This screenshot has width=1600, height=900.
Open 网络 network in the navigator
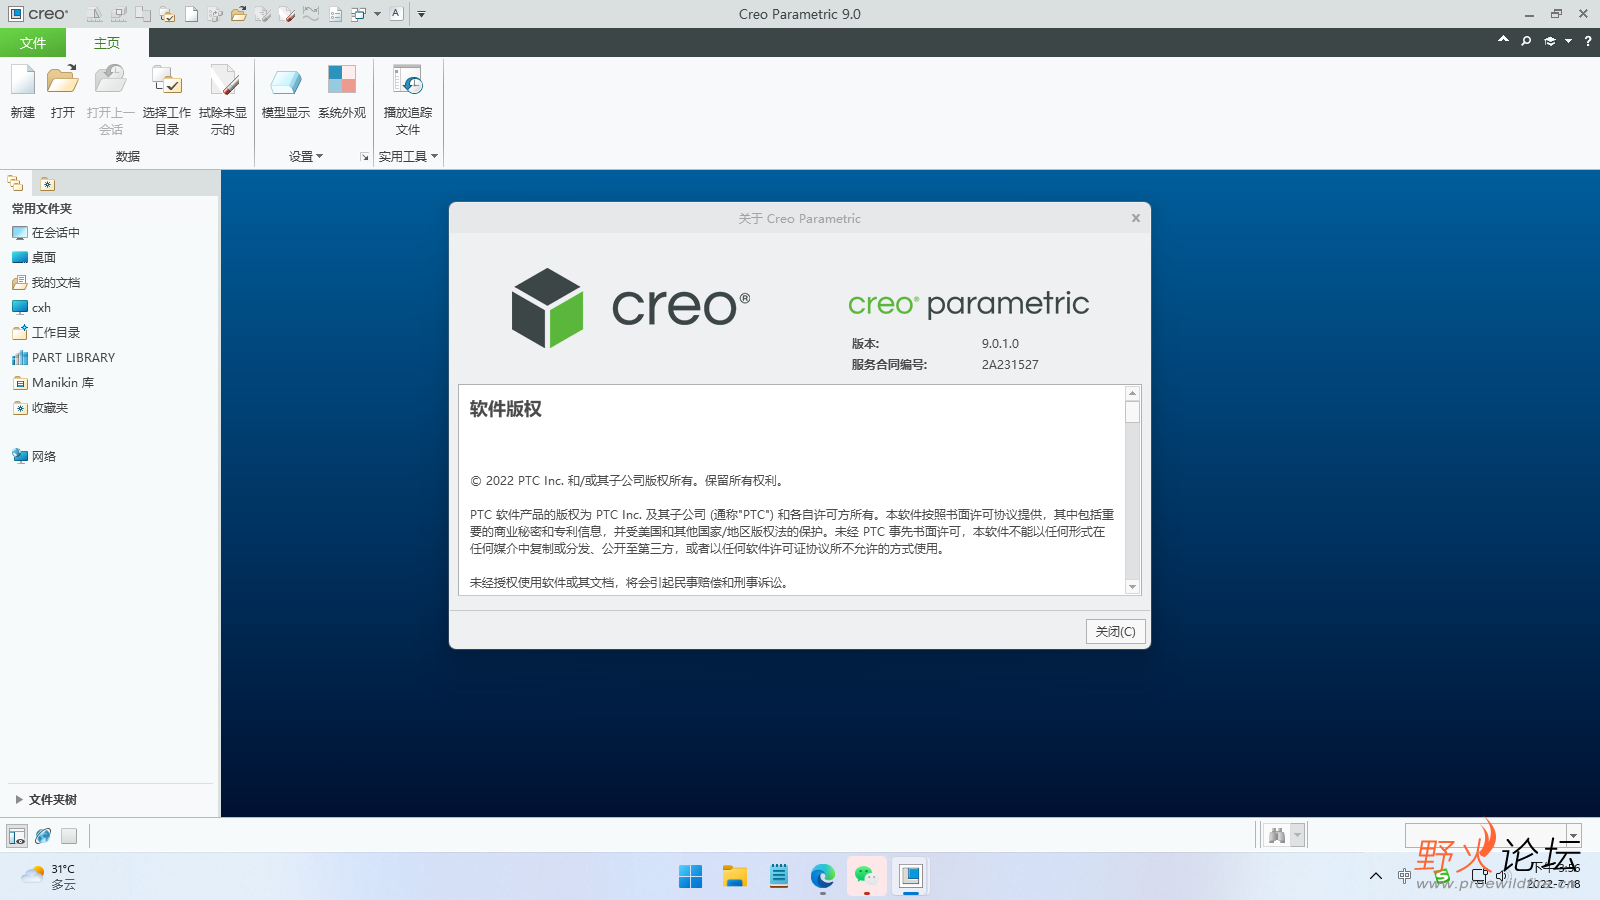[x=34, y=456]
